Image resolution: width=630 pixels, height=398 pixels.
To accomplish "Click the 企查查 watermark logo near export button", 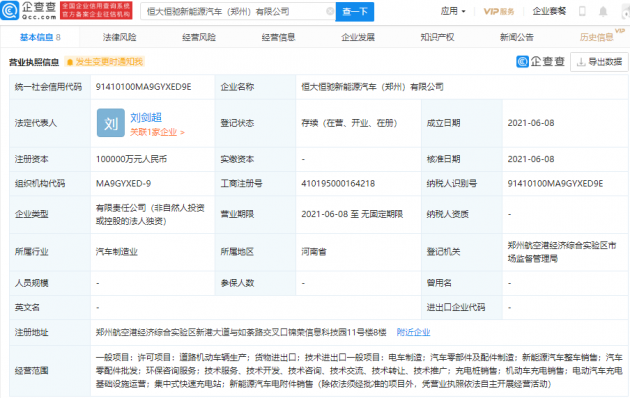I will [x=540, y=61].
